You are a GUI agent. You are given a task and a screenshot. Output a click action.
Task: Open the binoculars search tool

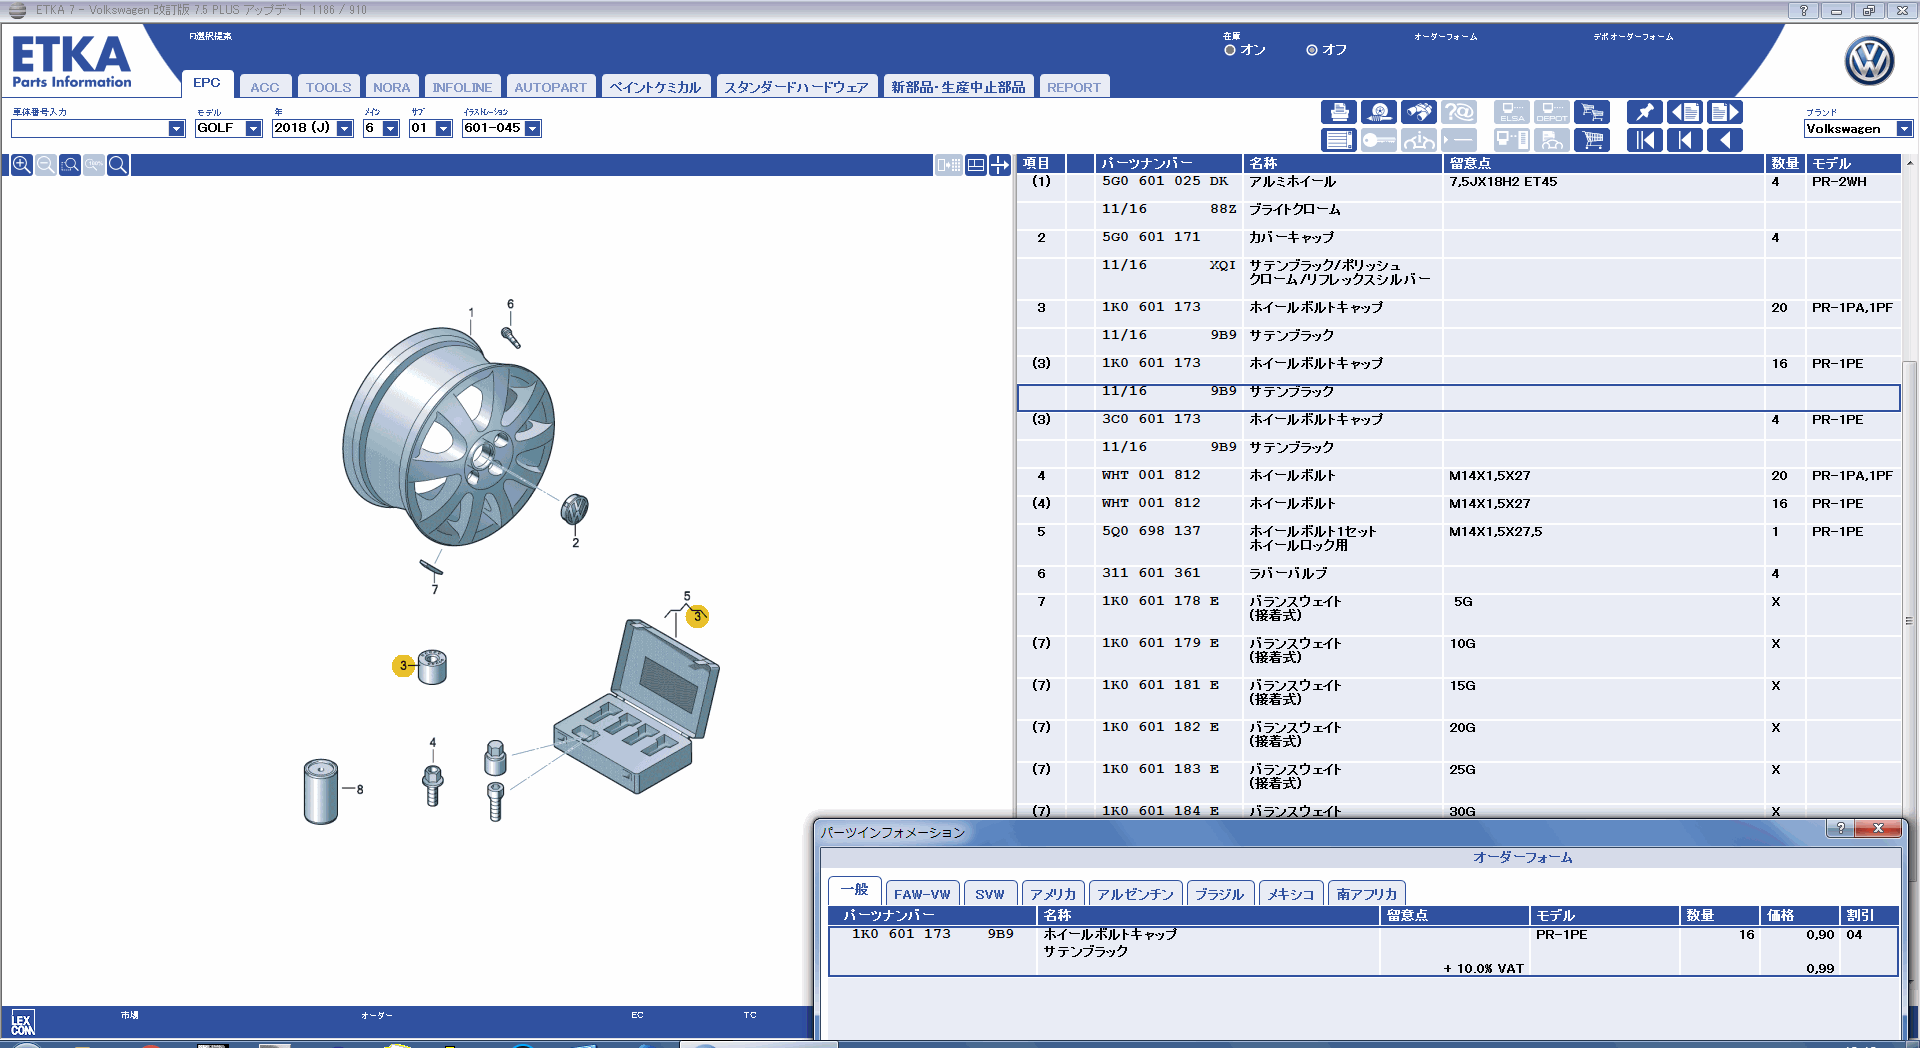point(1419,112)
